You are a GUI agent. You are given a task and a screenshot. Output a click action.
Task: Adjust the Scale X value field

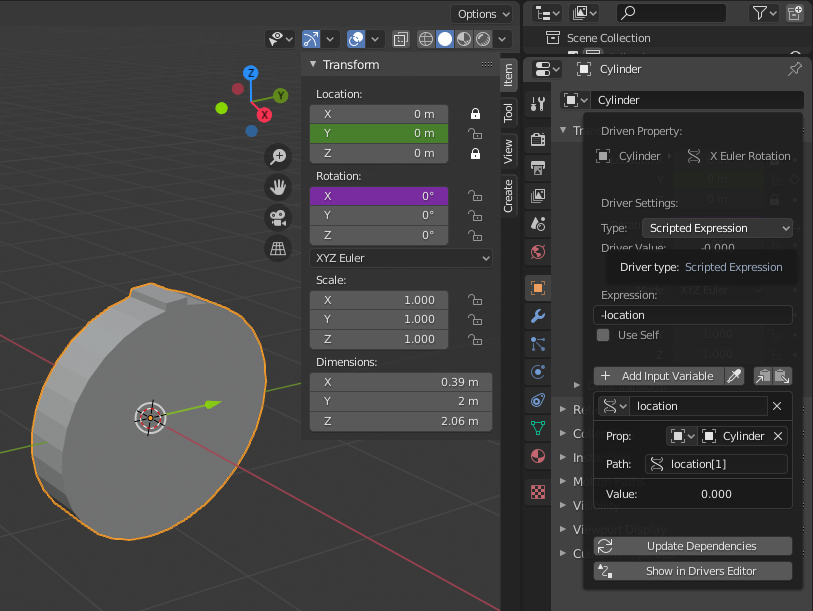(x=379, y=300)
